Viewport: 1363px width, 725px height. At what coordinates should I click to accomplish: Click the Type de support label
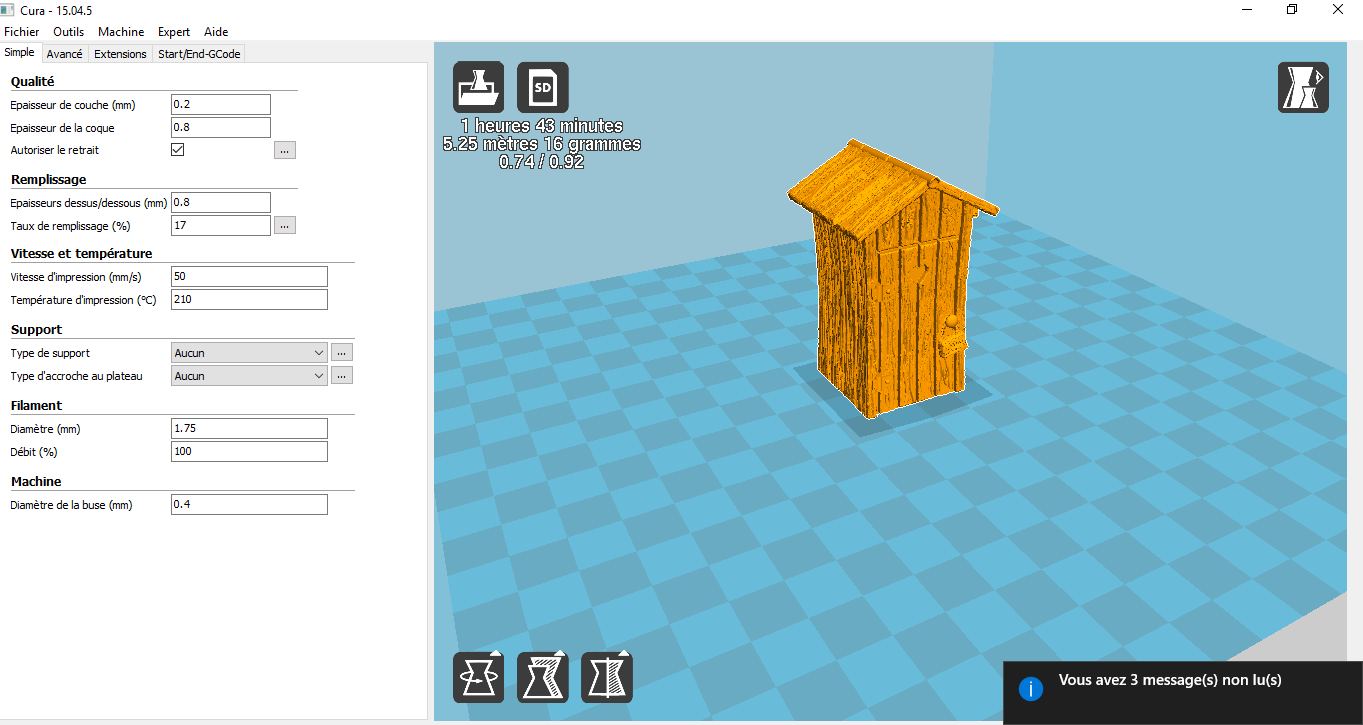click(x=50, y=353)
